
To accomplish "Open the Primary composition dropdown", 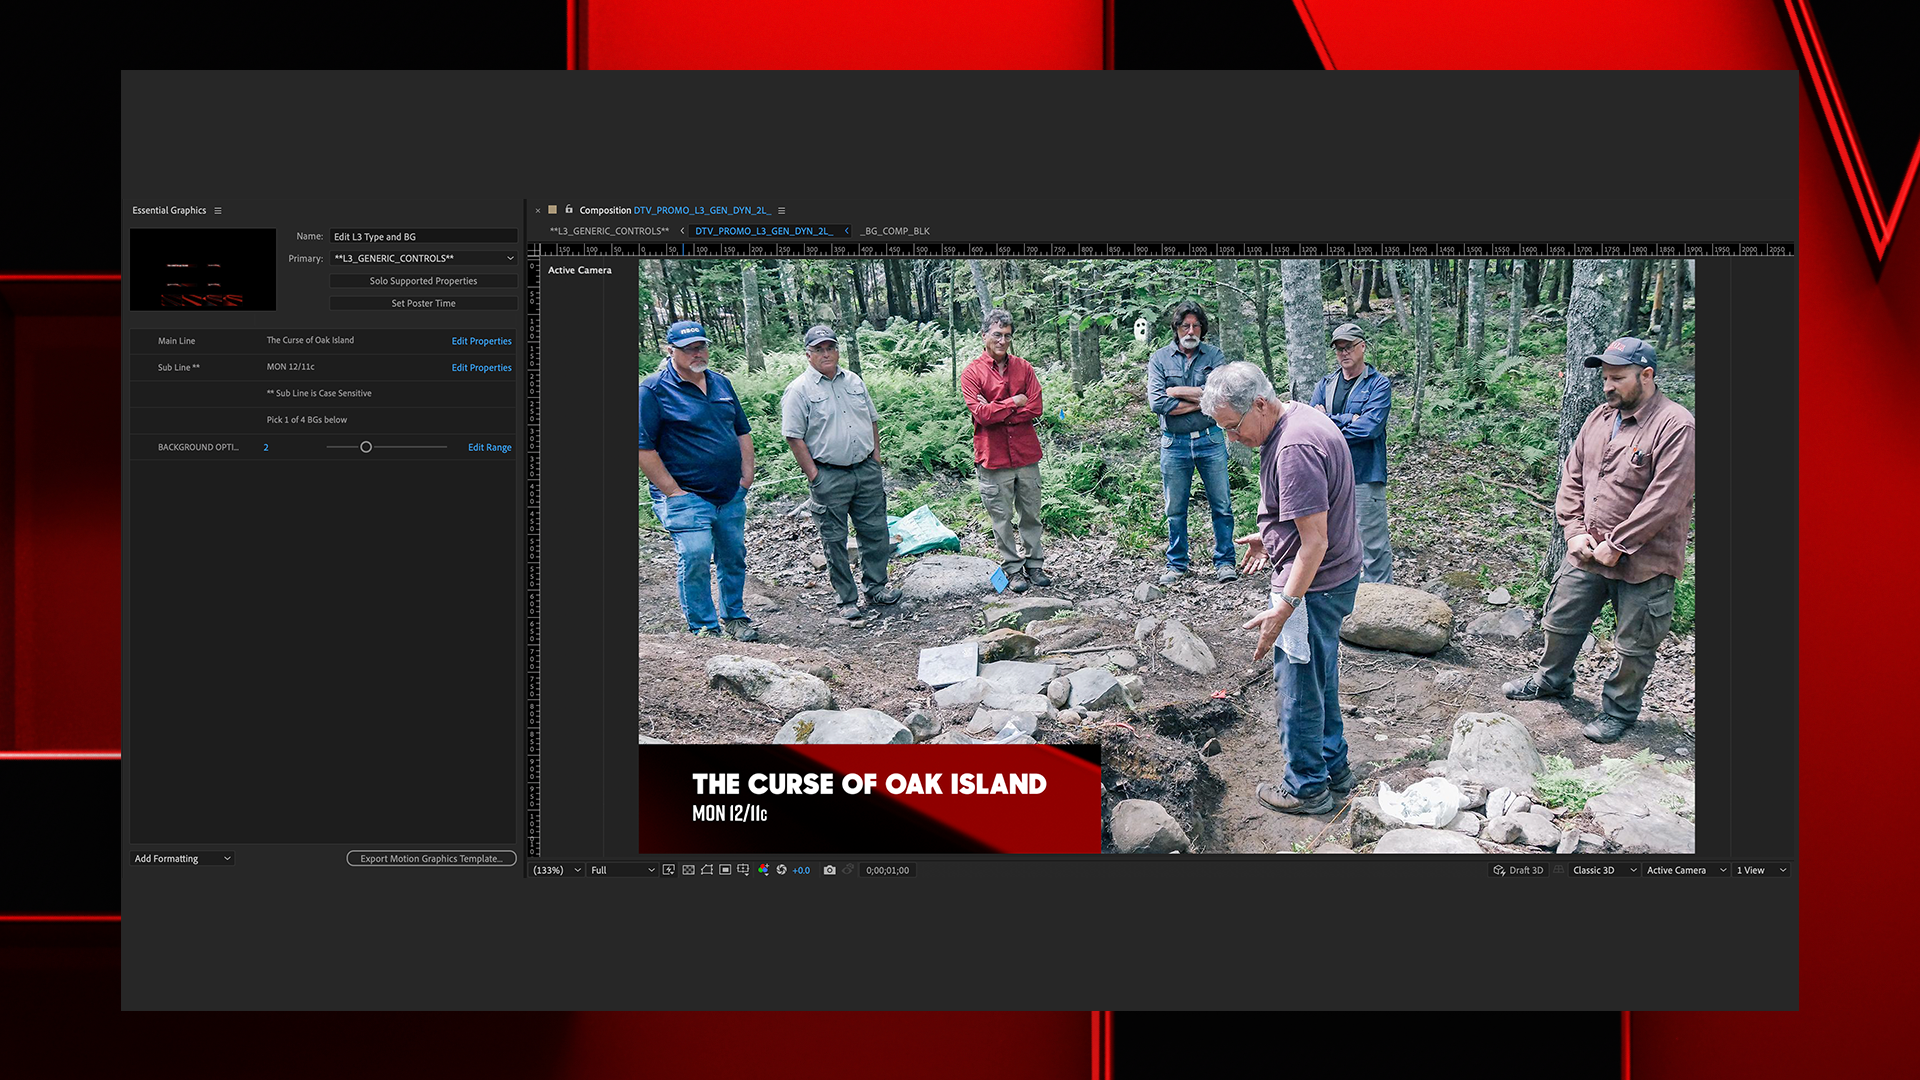I will pos(423,258).
